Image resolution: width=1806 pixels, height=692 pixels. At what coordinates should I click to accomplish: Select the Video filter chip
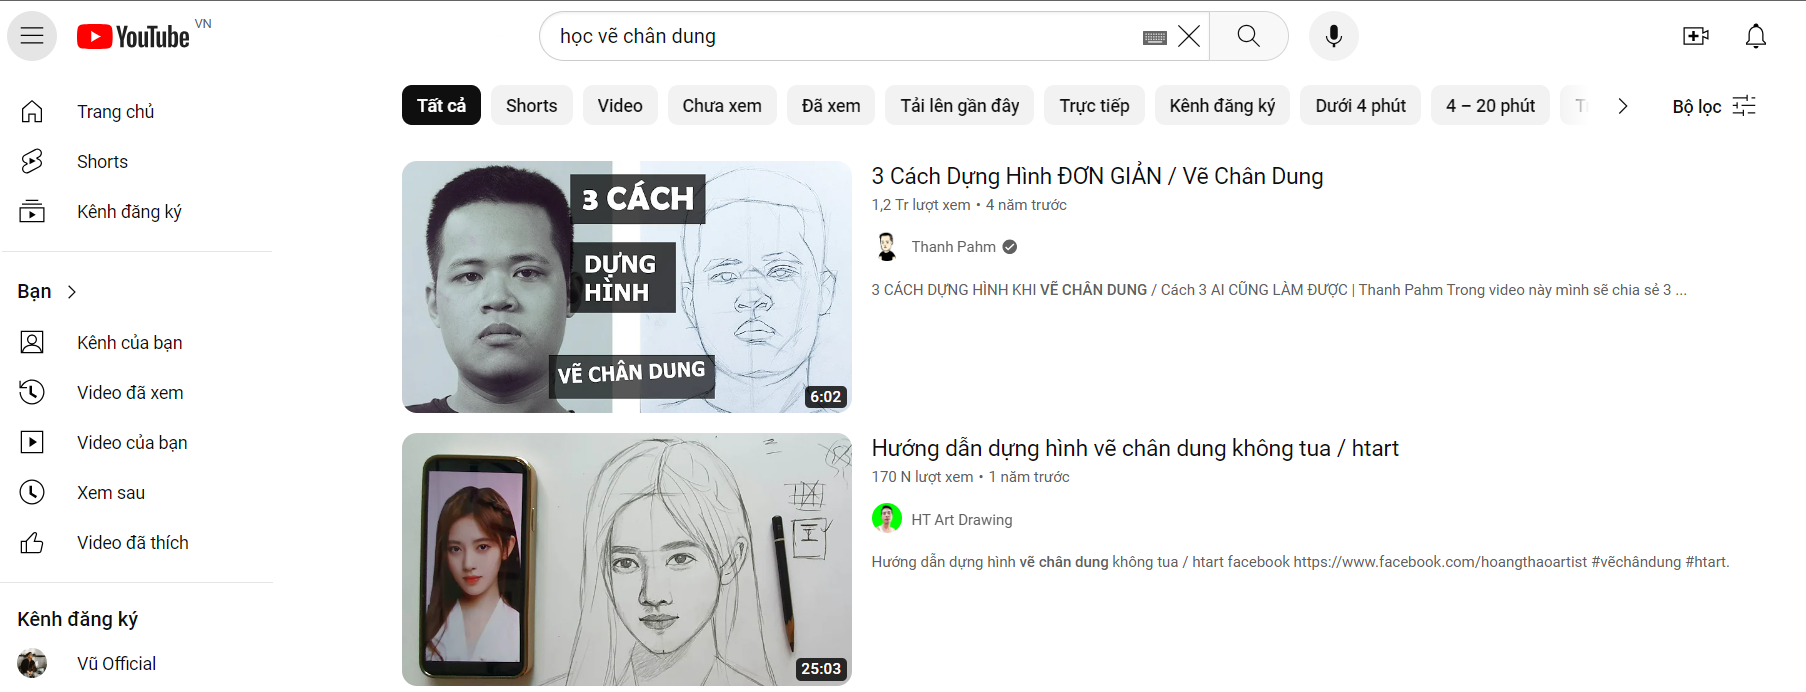pos(620,105)
